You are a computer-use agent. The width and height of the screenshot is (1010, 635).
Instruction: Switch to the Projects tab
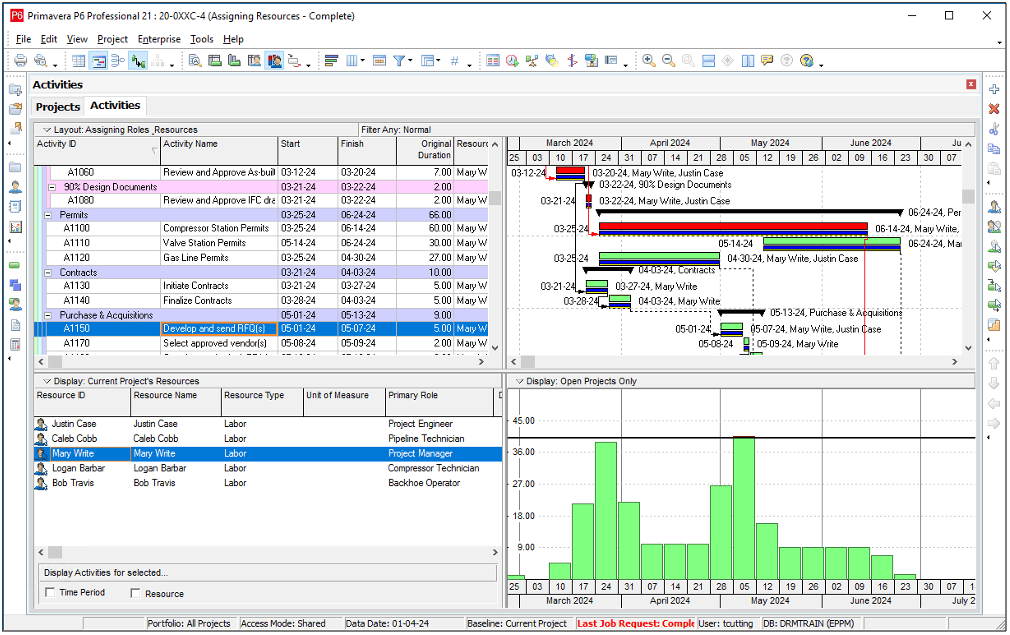pos(58,107)
